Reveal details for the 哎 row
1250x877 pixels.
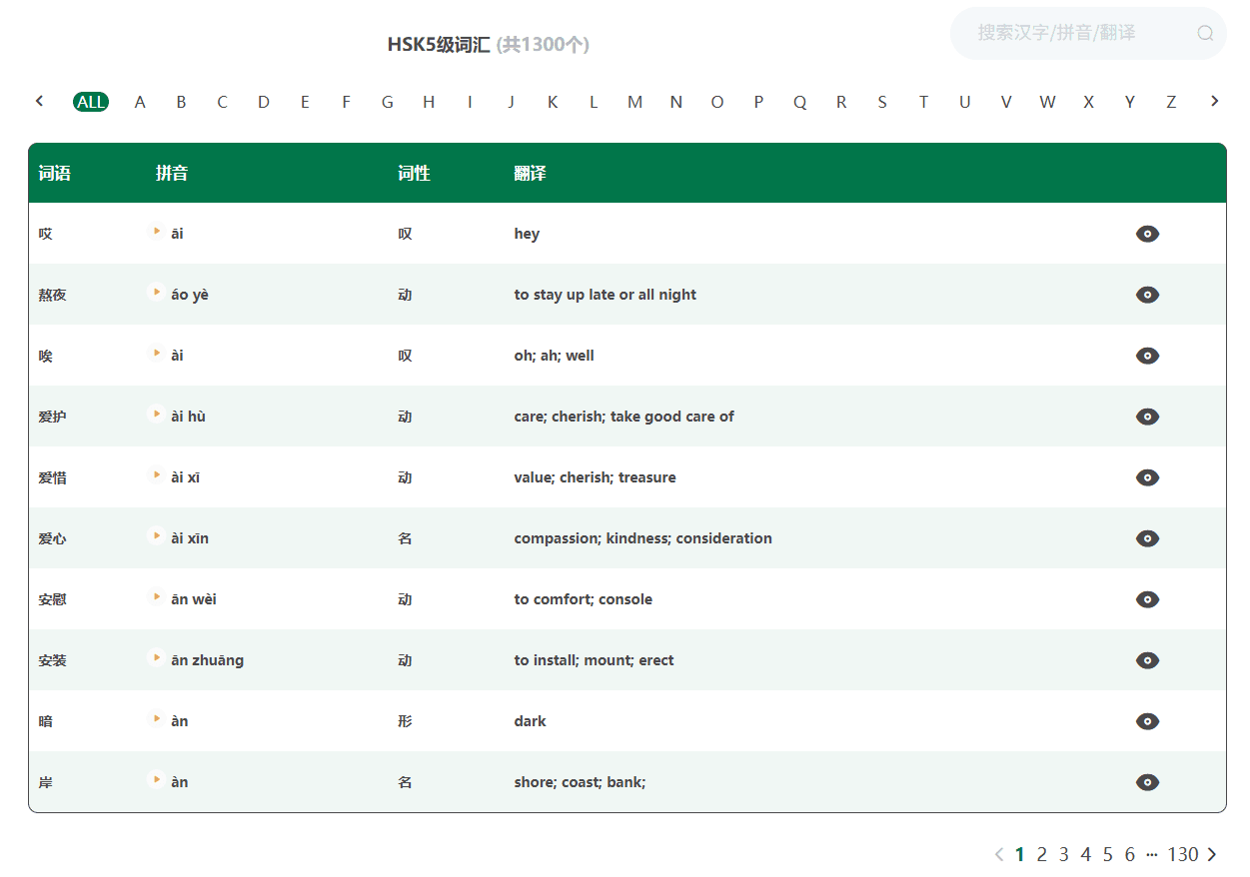point(1147,233)
